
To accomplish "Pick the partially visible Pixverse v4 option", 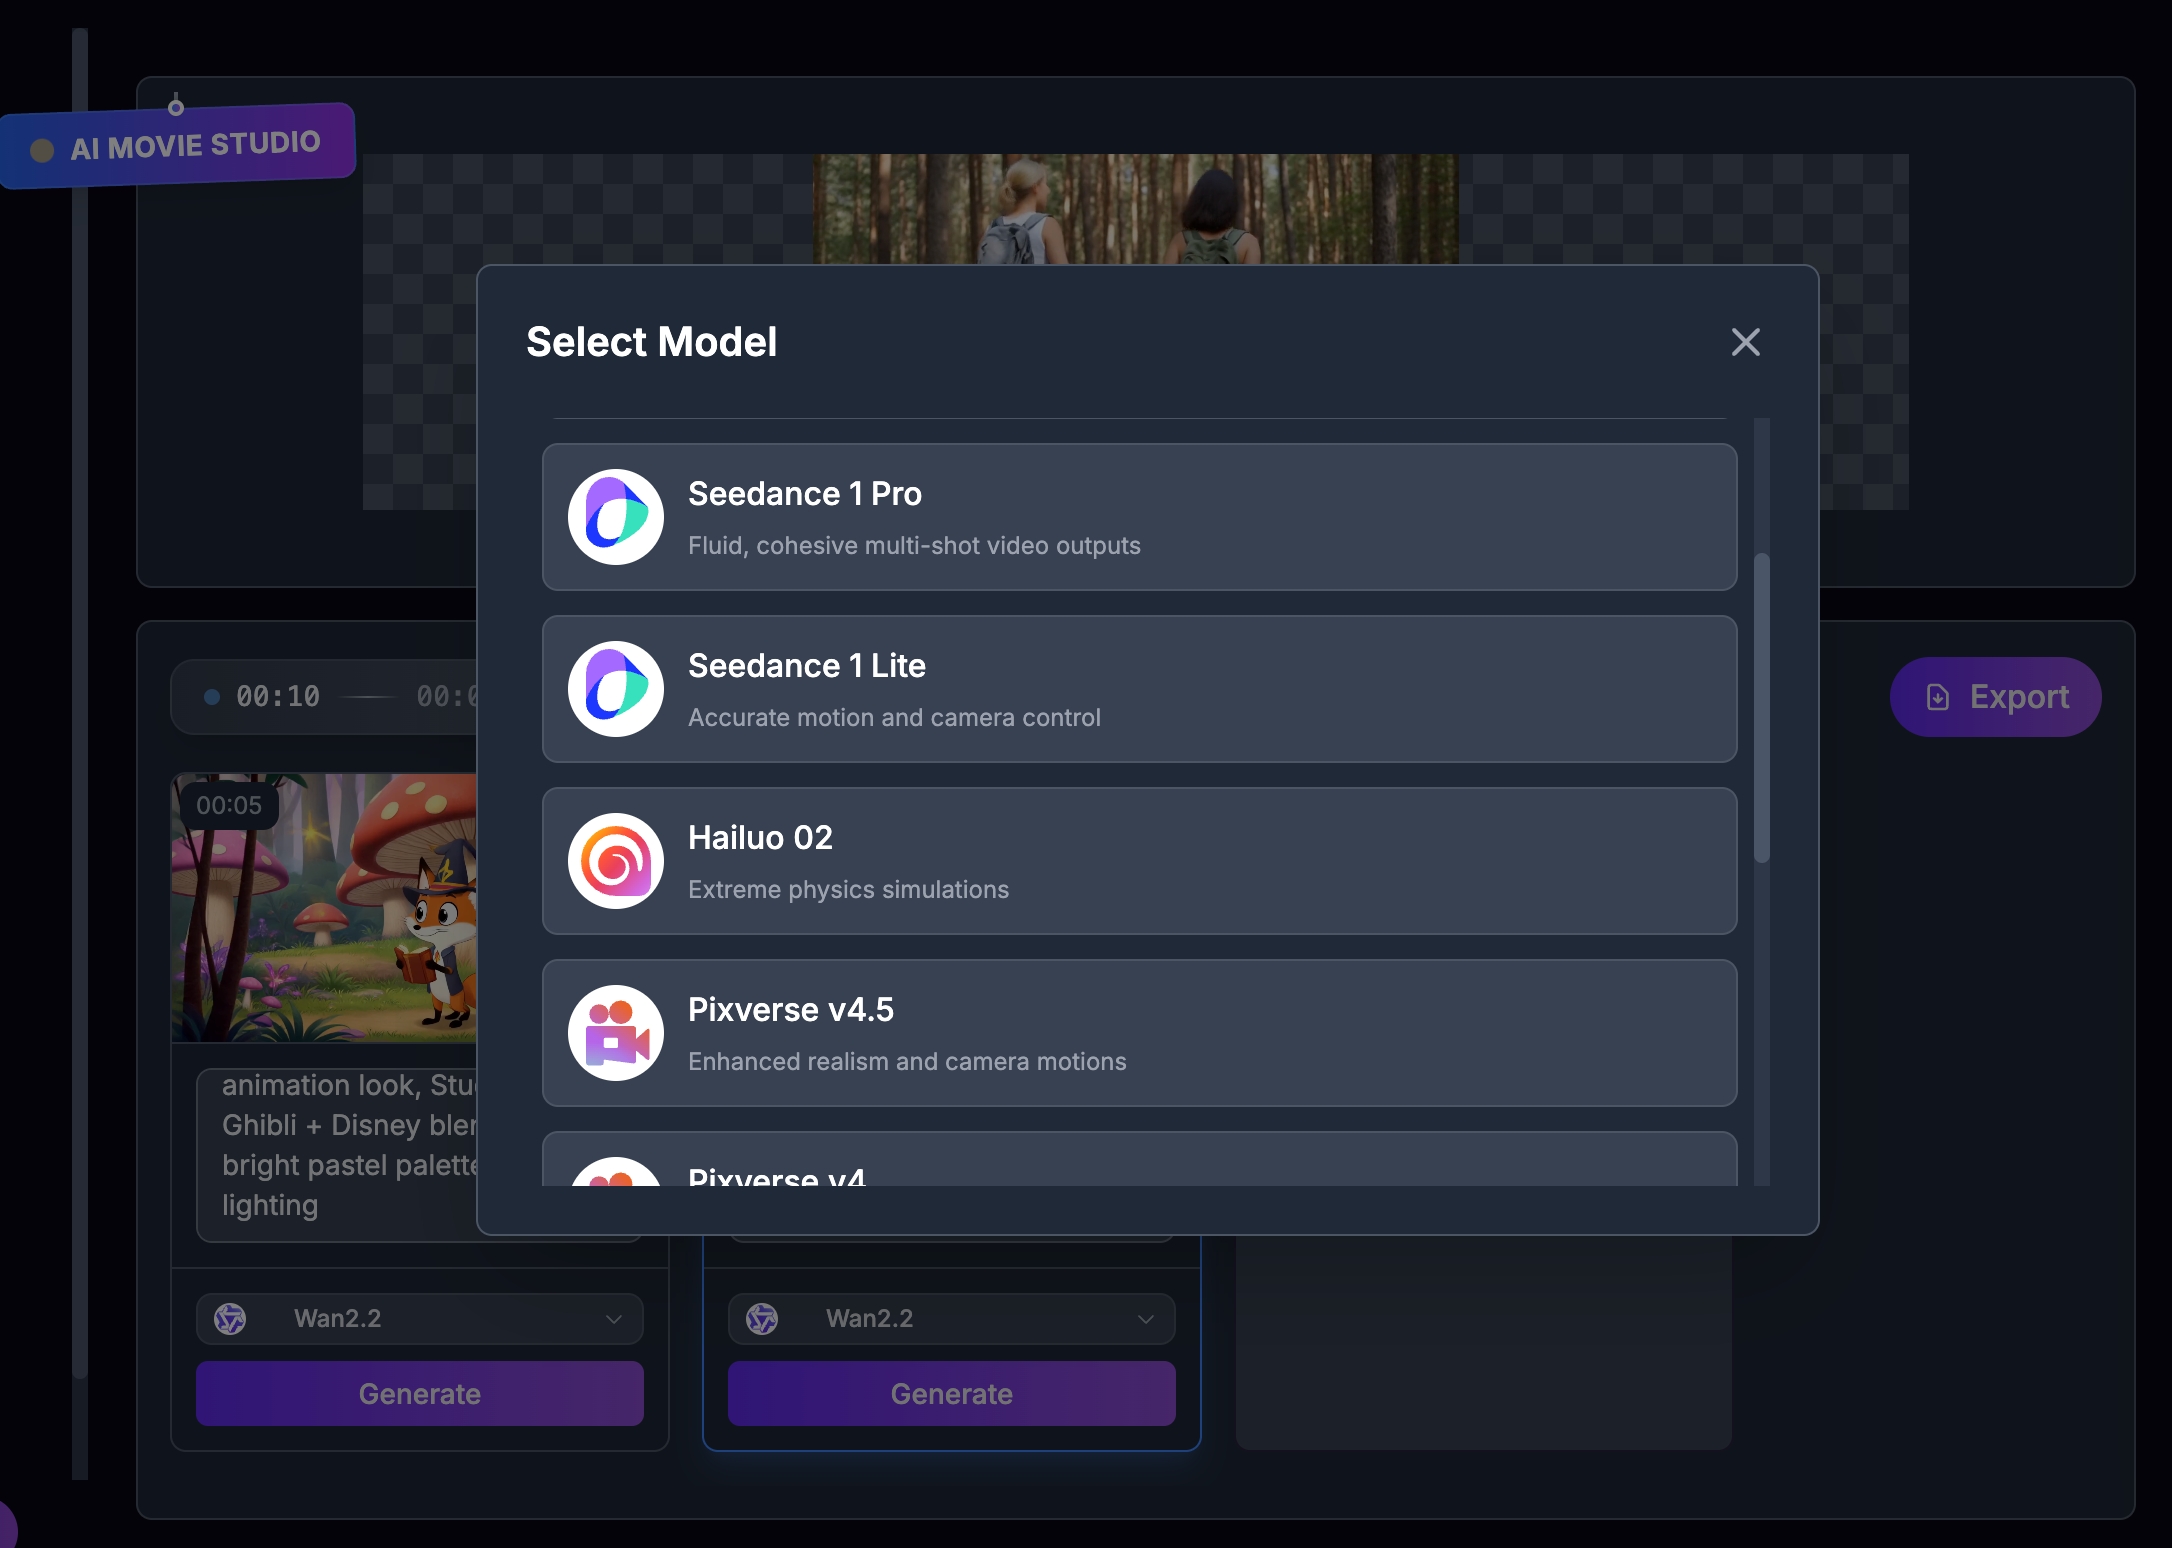I will click(x=1139, y=1159).
